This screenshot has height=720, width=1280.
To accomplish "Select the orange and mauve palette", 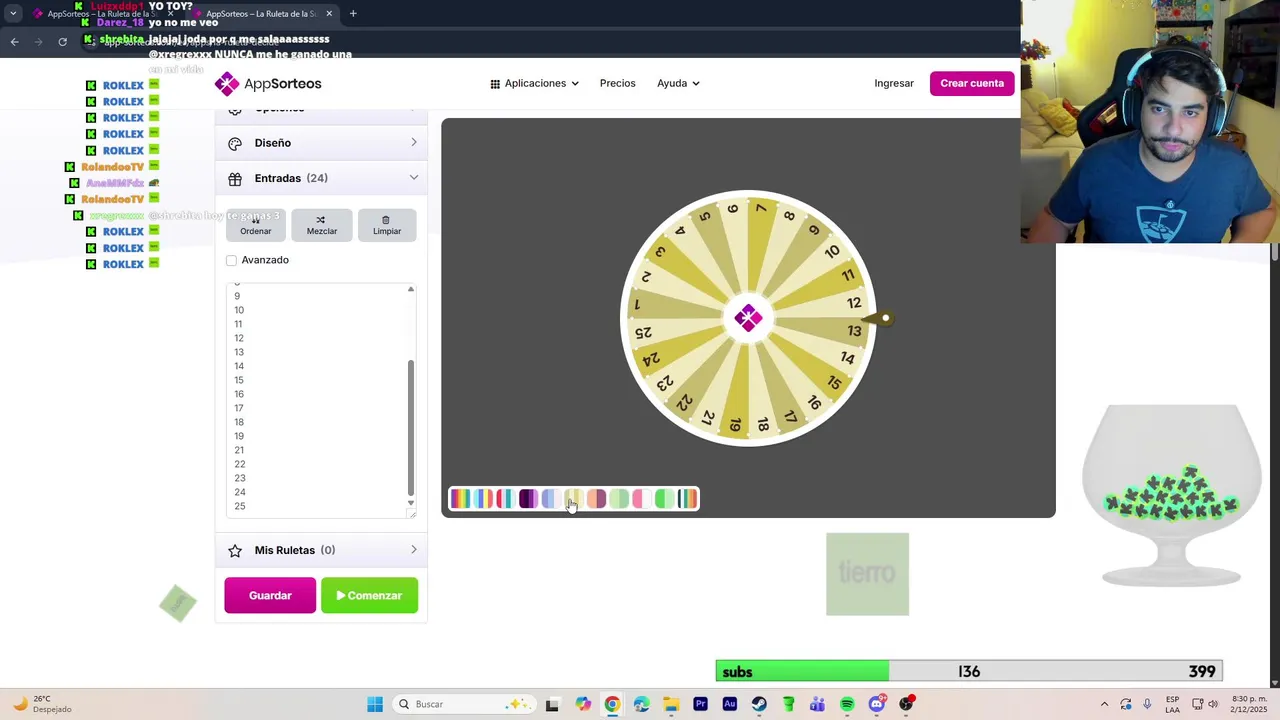I will [596, 499].
